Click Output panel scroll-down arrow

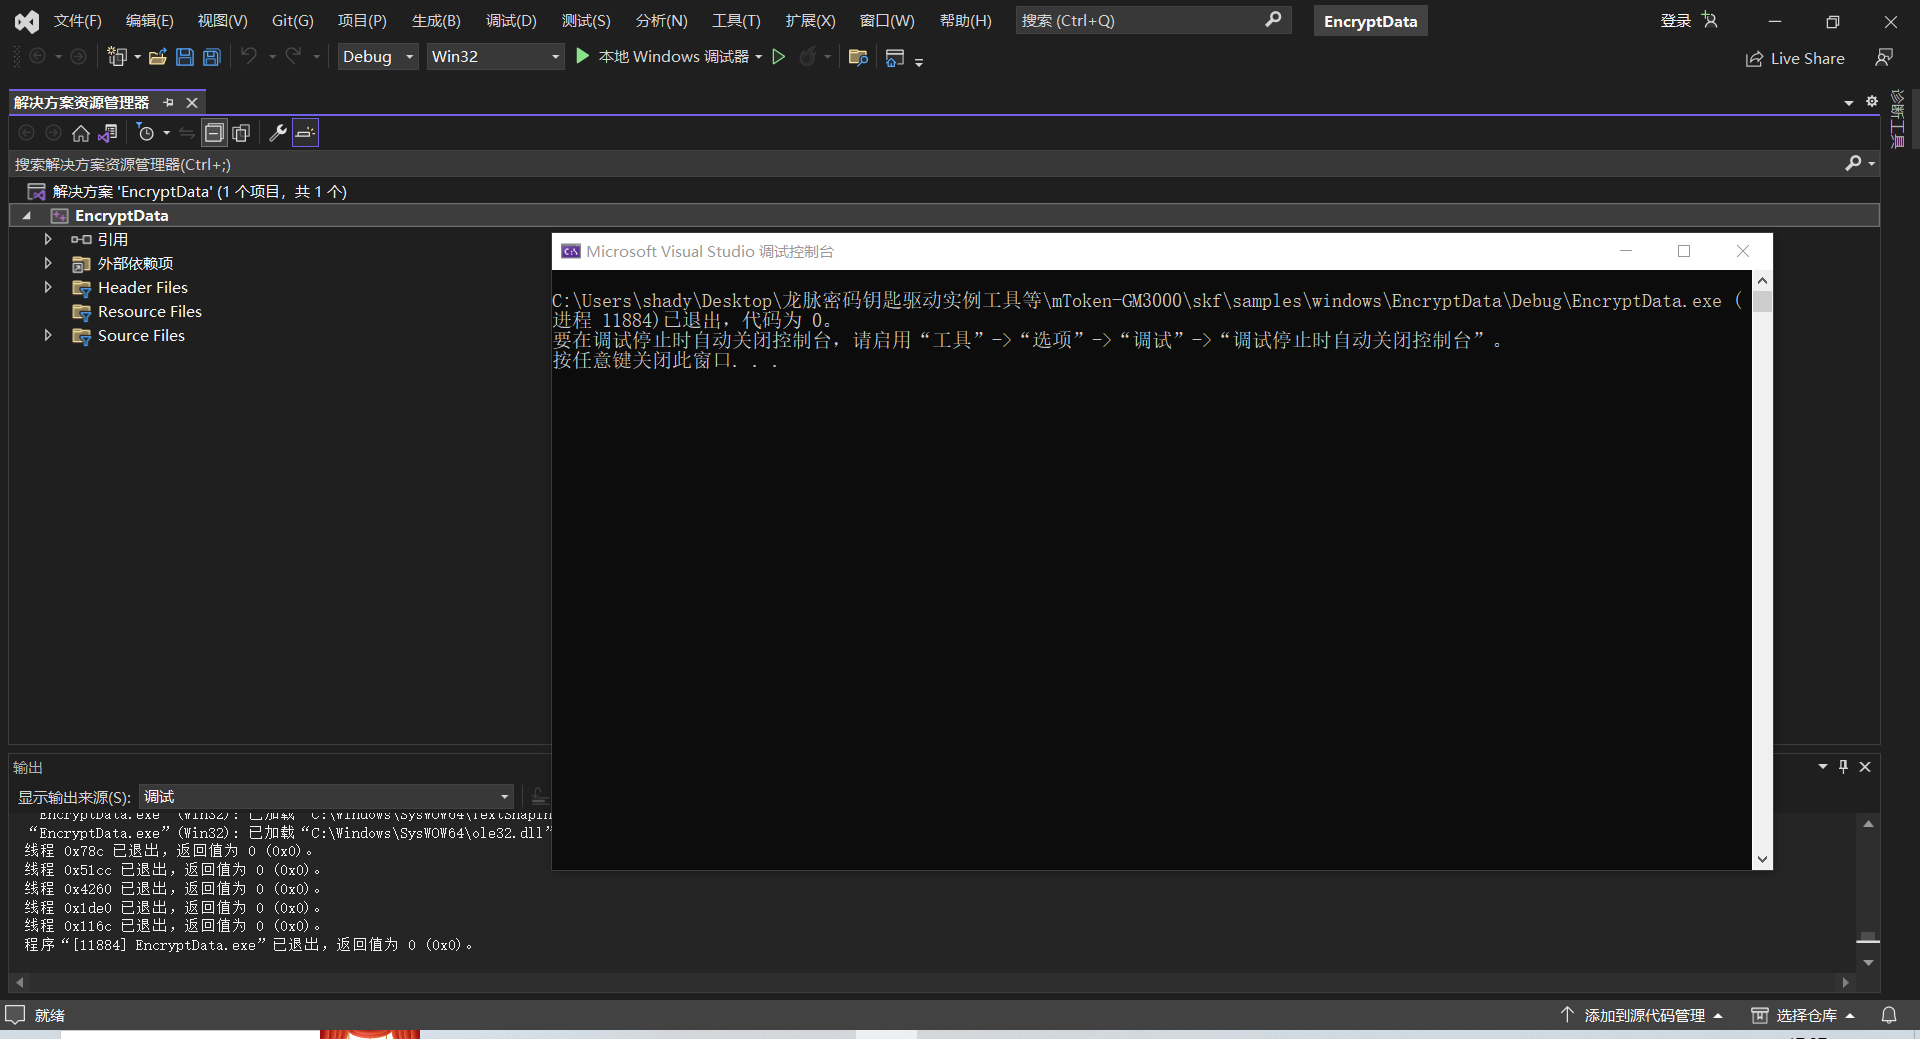click(x=1868, y=962)
